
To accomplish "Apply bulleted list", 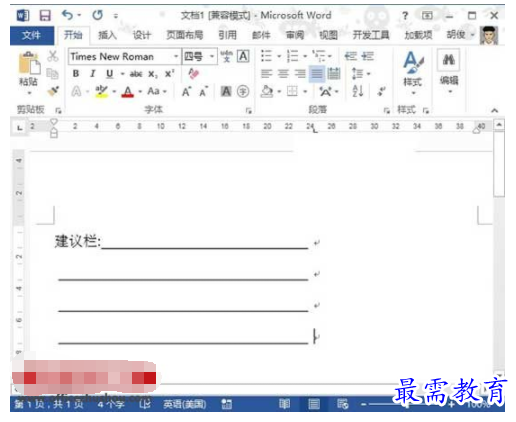I will (x=266, y=56).
